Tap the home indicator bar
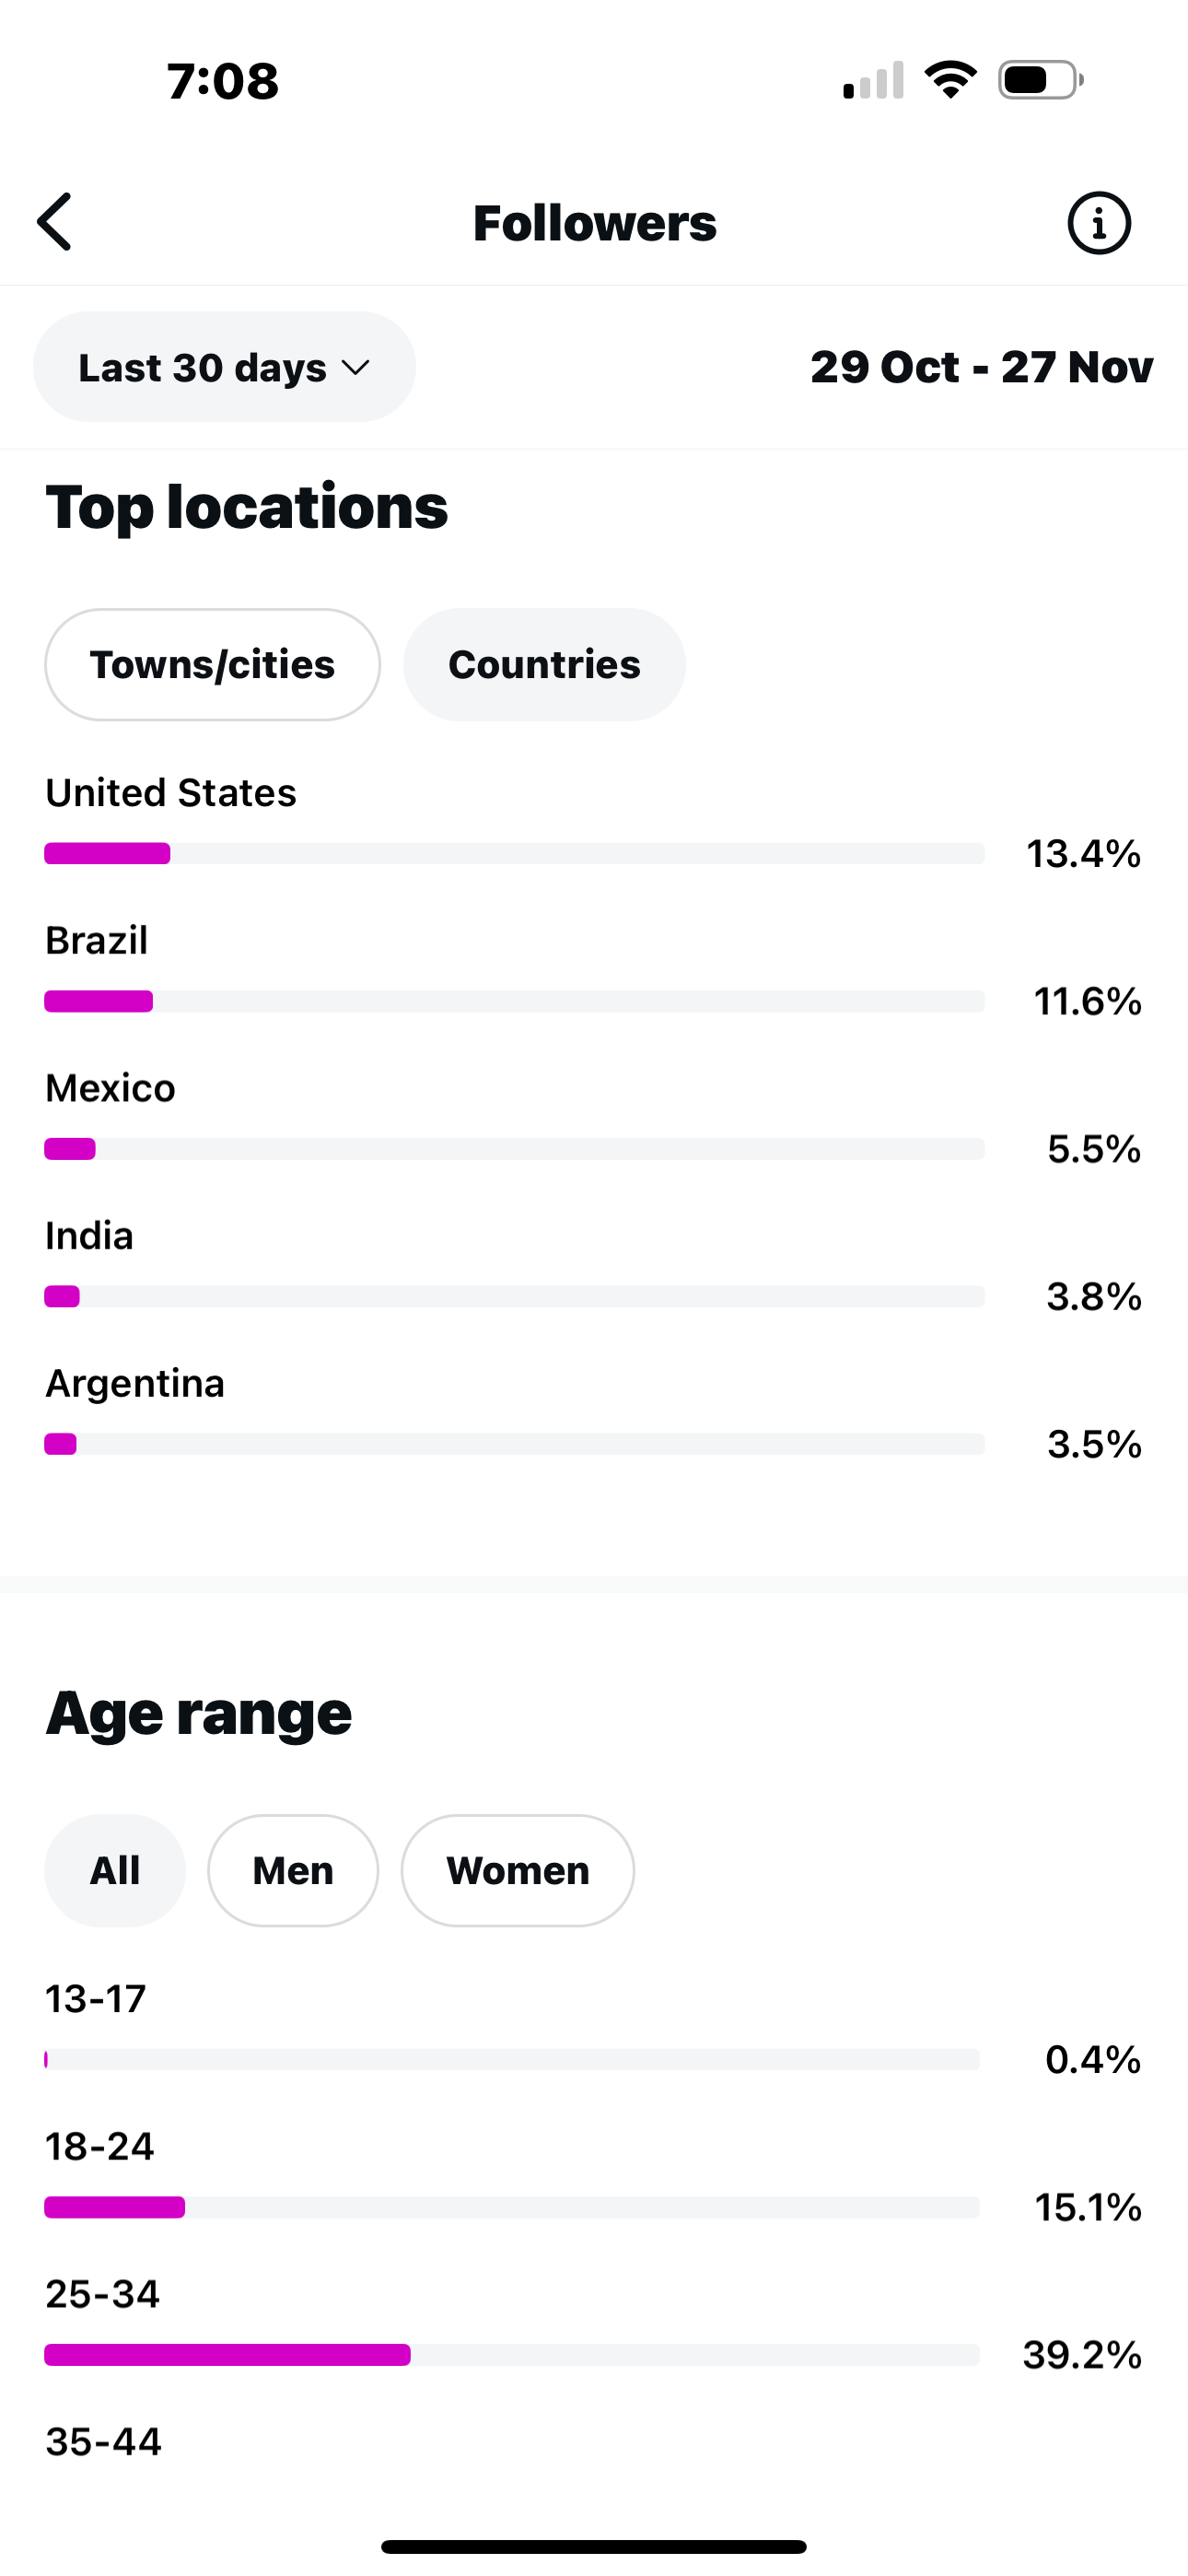The image size is (1188, 2576). (x=594, y=2546)
